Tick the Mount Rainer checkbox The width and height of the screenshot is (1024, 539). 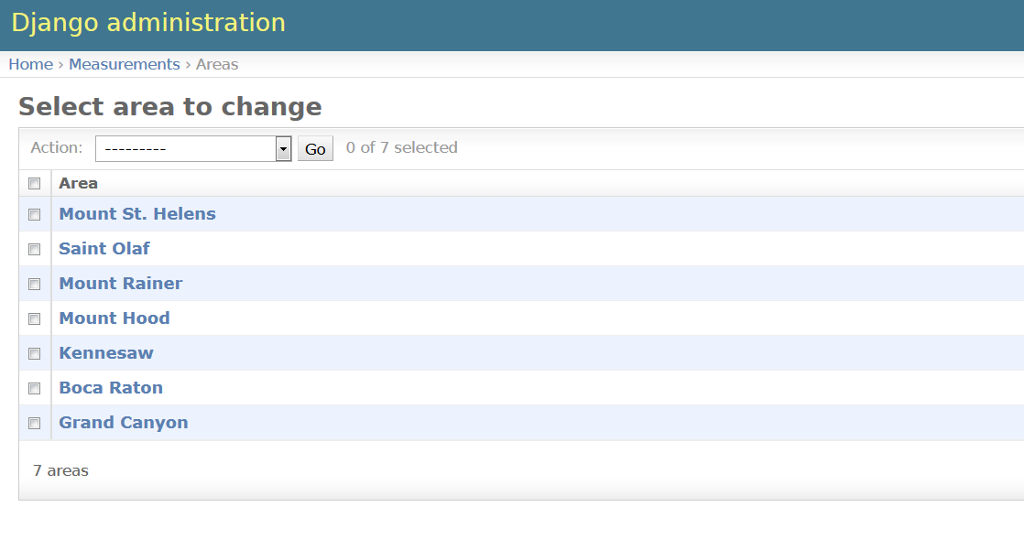[x=34, y=284]
